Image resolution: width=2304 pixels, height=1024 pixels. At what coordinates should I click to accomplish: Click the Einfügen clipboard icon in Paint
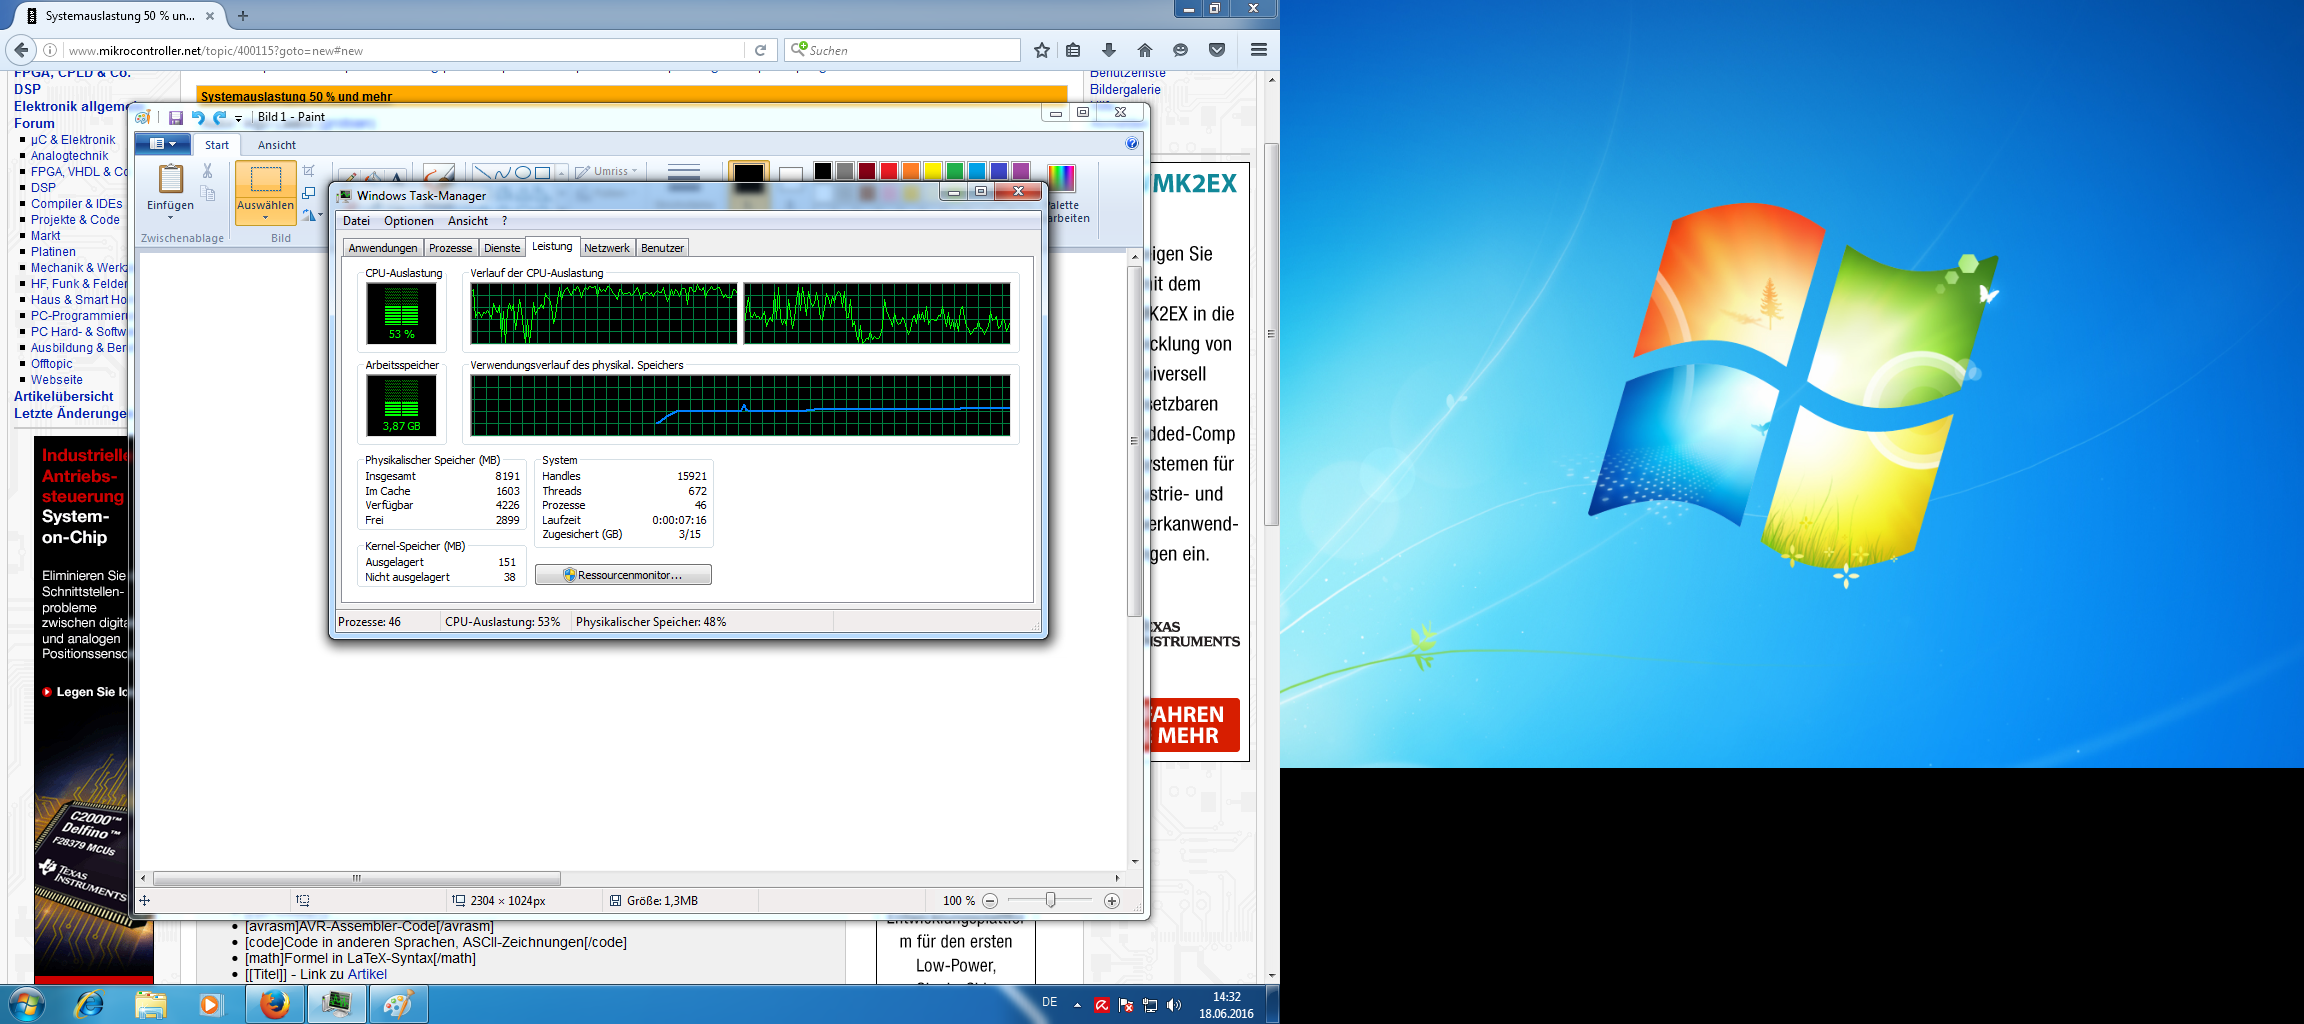coord(171,179)
